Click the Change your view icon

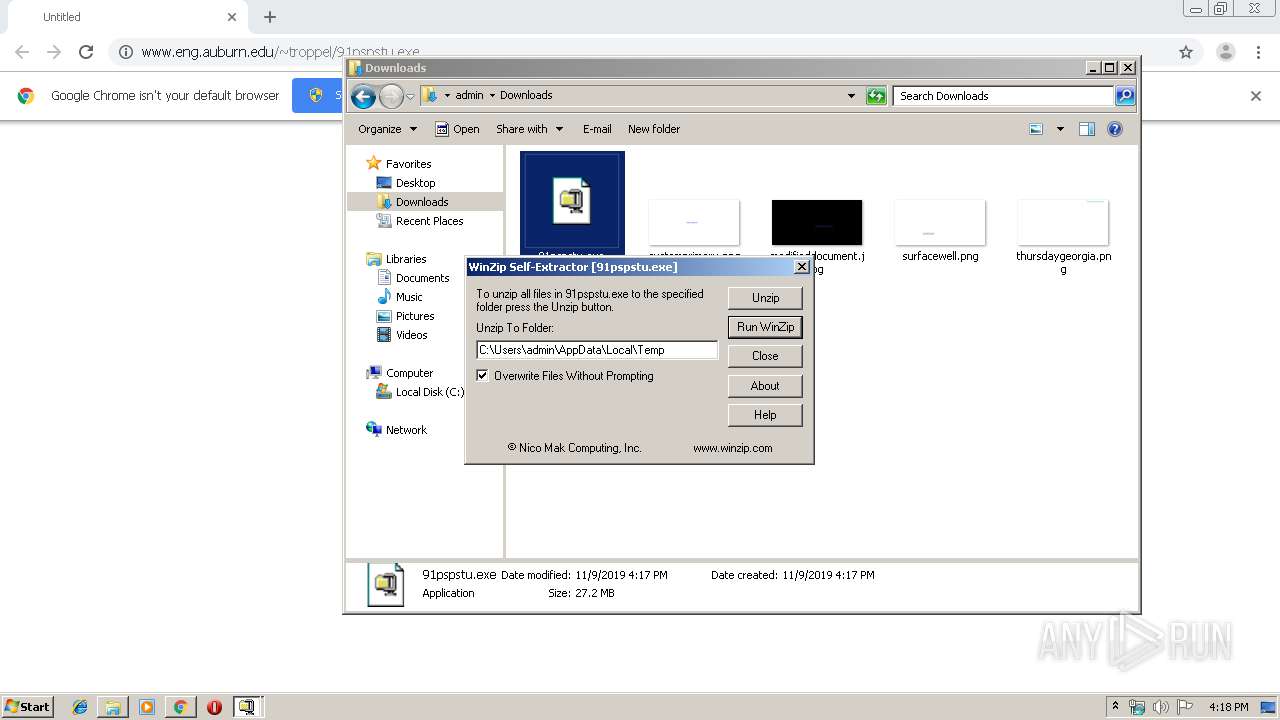1036,129
